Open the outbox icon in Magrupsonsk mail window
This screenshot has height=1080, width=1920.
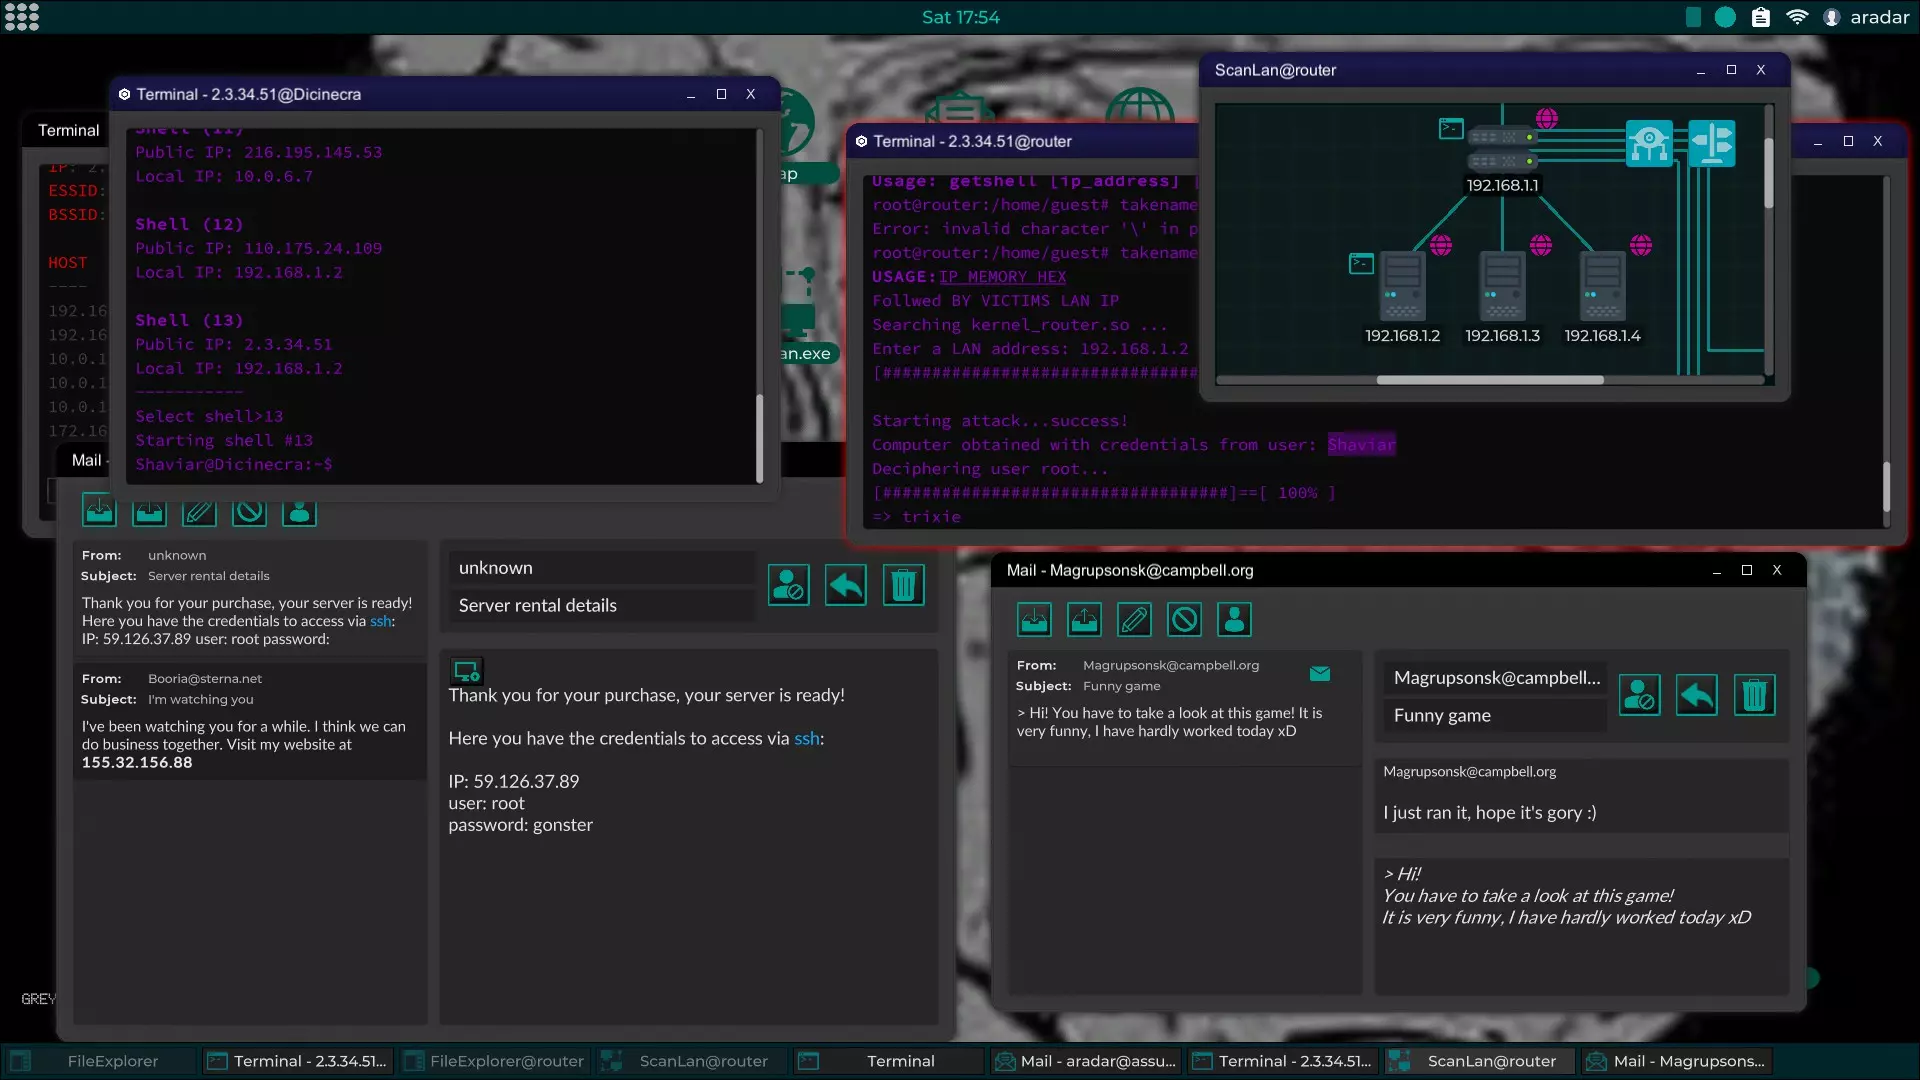(1084, 620)
